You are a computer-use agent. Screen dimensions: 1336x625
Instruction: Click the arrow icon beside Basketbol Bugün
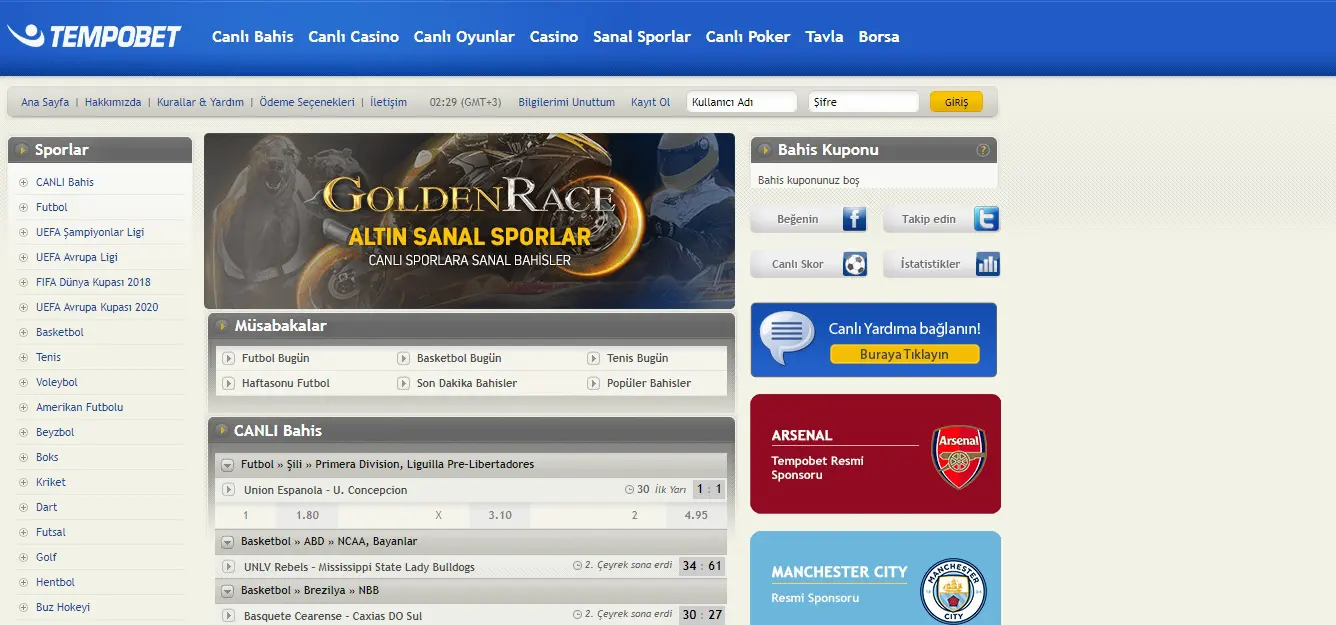point(404,358)
